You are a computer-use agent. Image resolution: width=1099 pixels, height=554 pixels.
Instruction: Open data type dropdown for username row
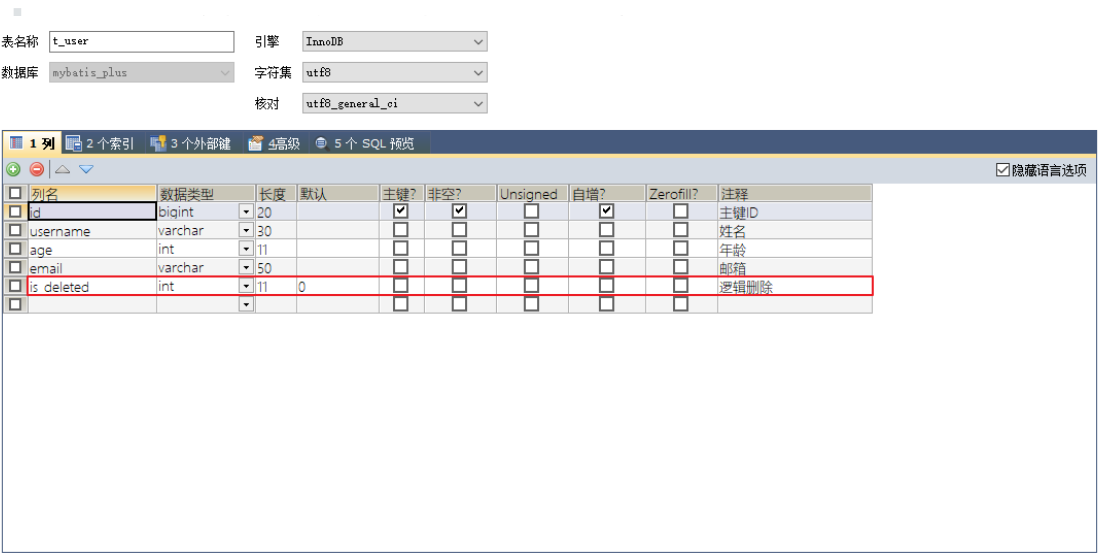246,230
